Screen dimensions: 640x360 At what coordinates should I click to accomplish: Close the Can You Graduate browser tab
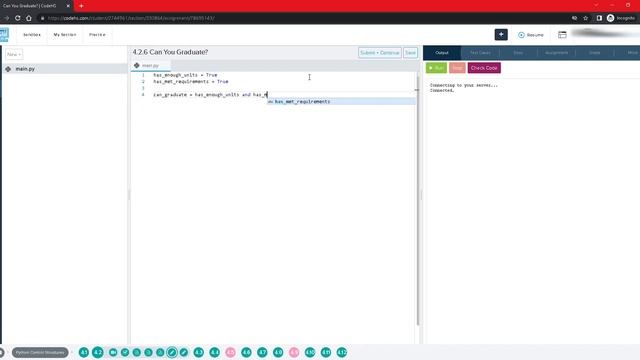click(x=68, y=6)
